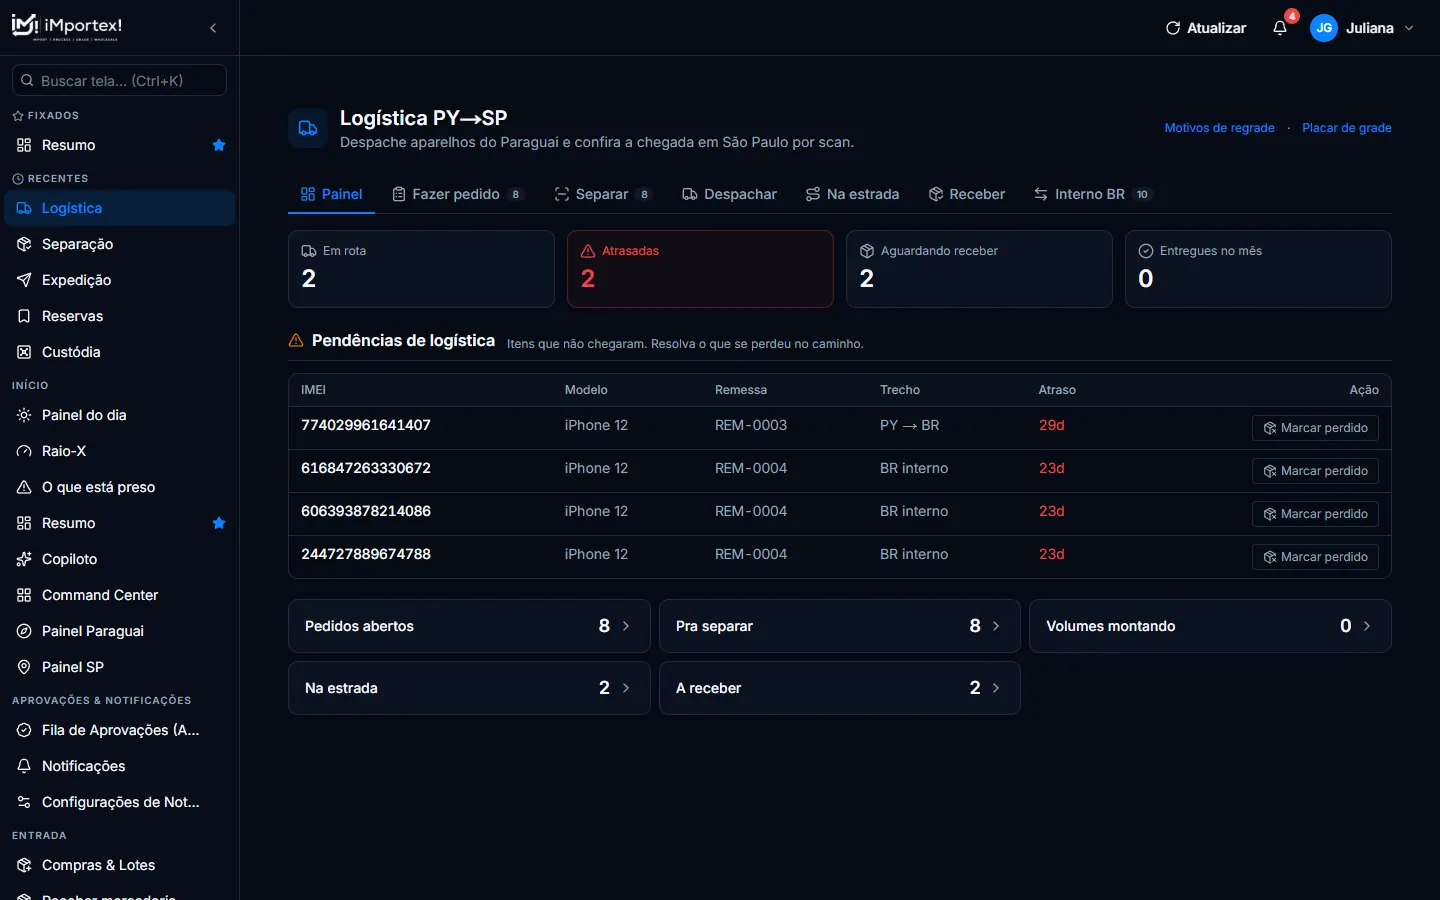1440x900 pixels.
Task: Open Notificações in the sidebar
Action: point(120,766)
